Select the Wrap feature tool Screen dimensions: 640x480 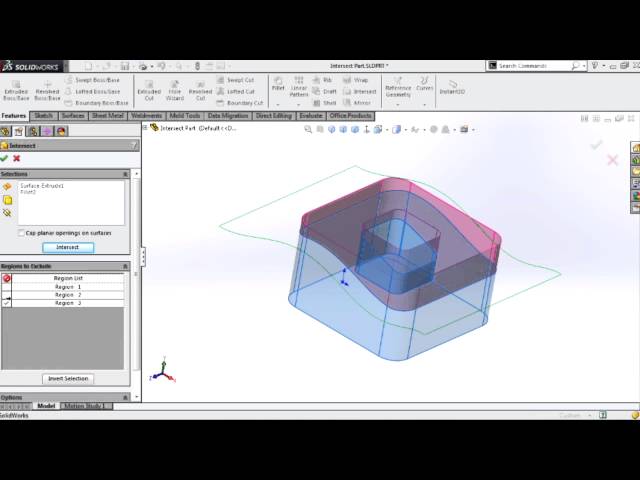pyautogui.click(x=356, y=80)
